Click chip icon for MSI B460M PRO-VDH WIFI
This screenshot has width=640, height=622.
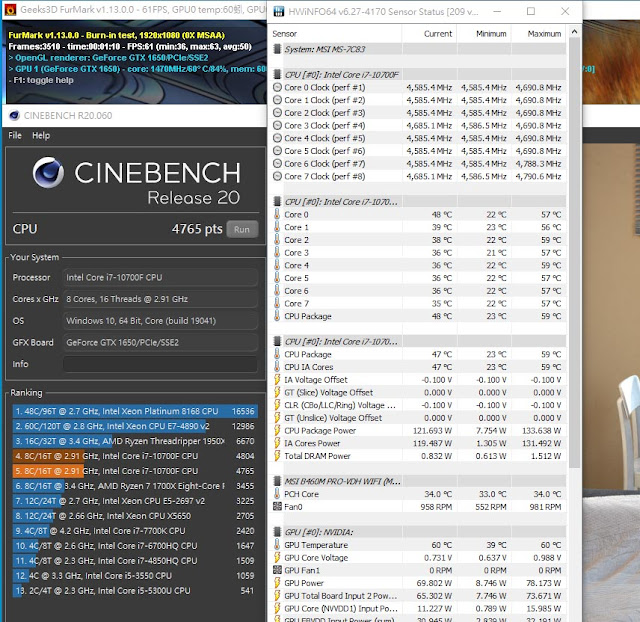[x=277, y=482]
